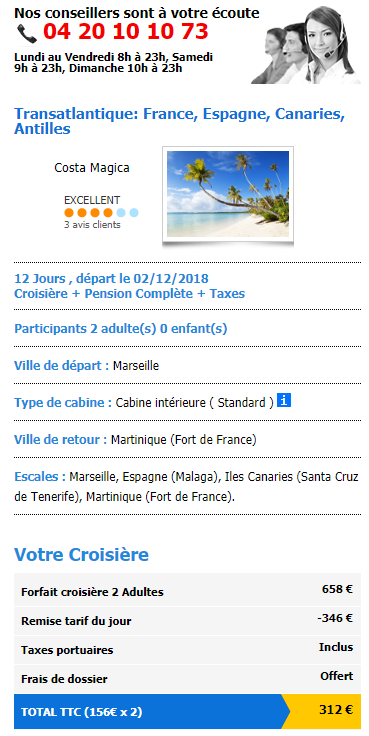
Task: Click the blue cabin info icon
Action: tap(284, 400)
